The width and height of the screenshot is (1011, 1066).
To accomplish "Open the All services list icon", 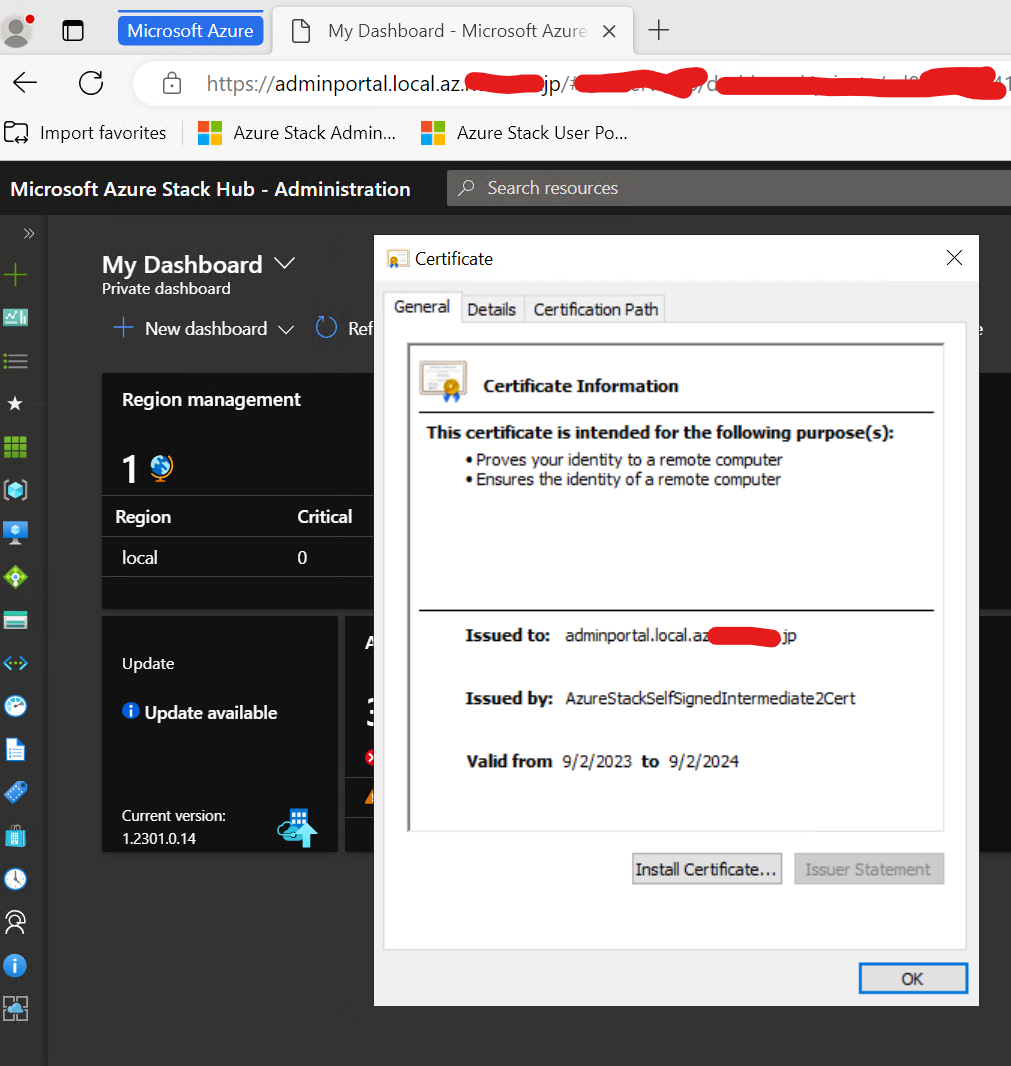I will [x=16, y=360].
